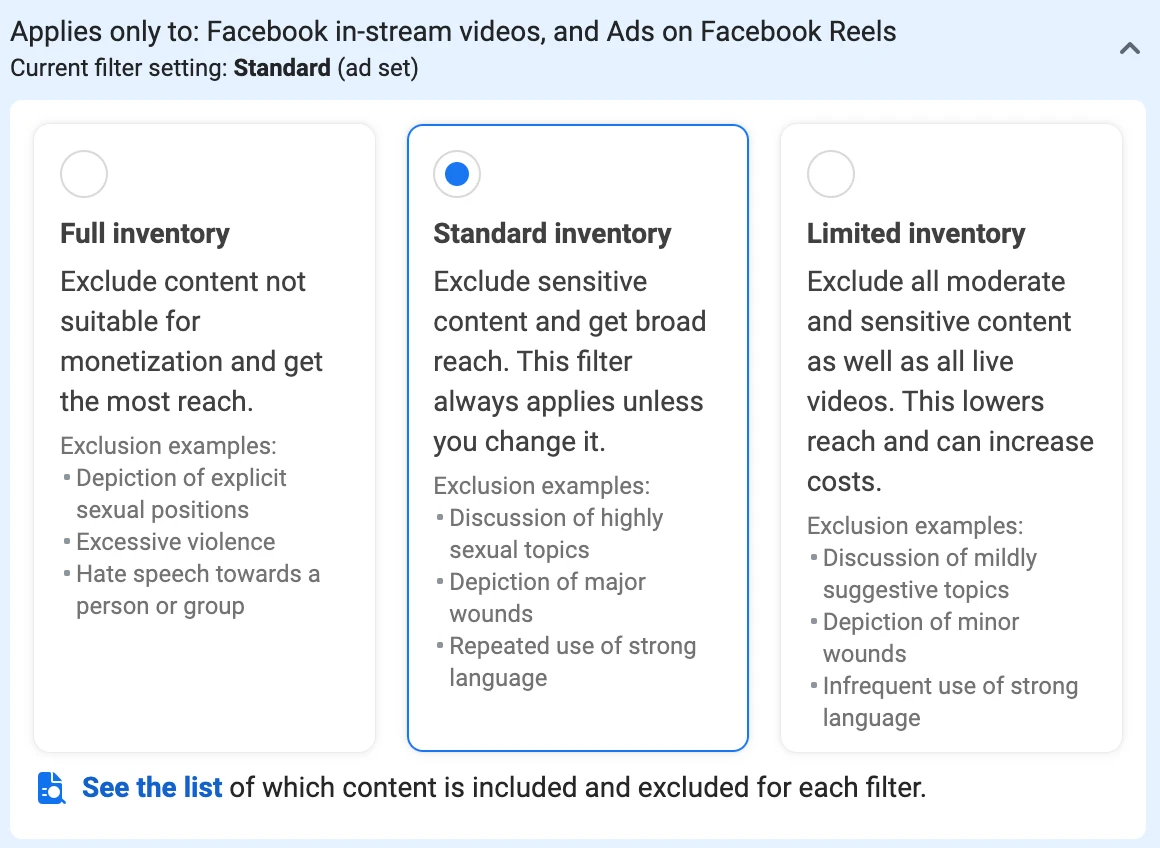Click "Infrequent use of strong language" example
The height and width of the screenshot is (848, 1160).
[x=949, y=701]
